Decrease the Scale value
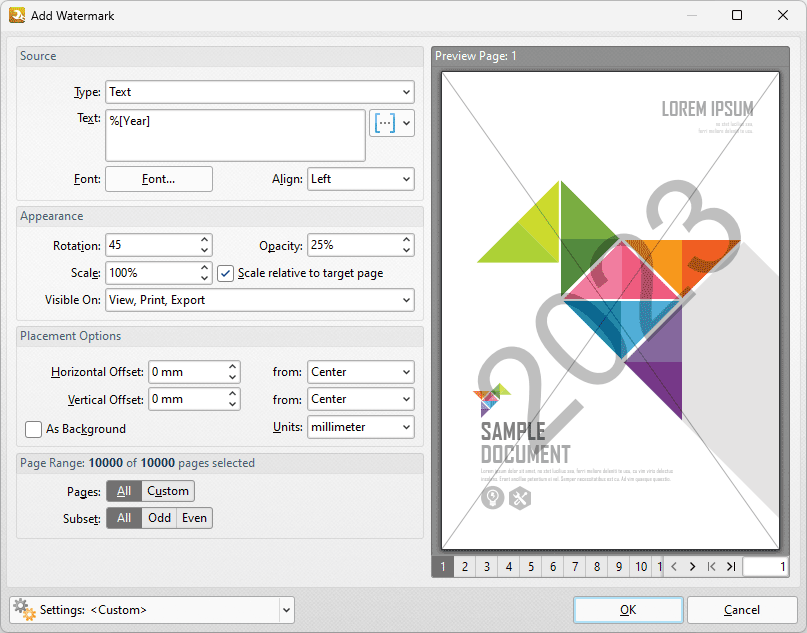This screenshot has width=807, height=633. click(x=204, y=278)
